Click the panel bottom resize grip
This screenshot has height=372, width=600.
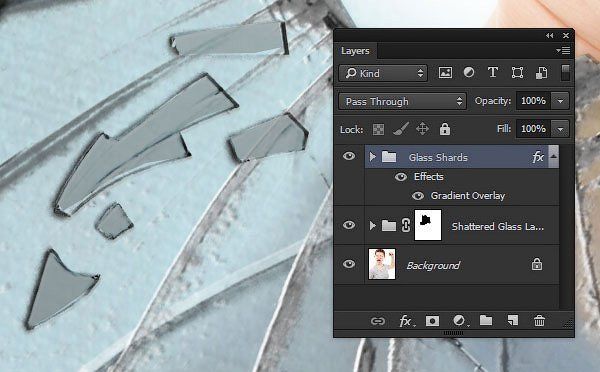(453, 333)
